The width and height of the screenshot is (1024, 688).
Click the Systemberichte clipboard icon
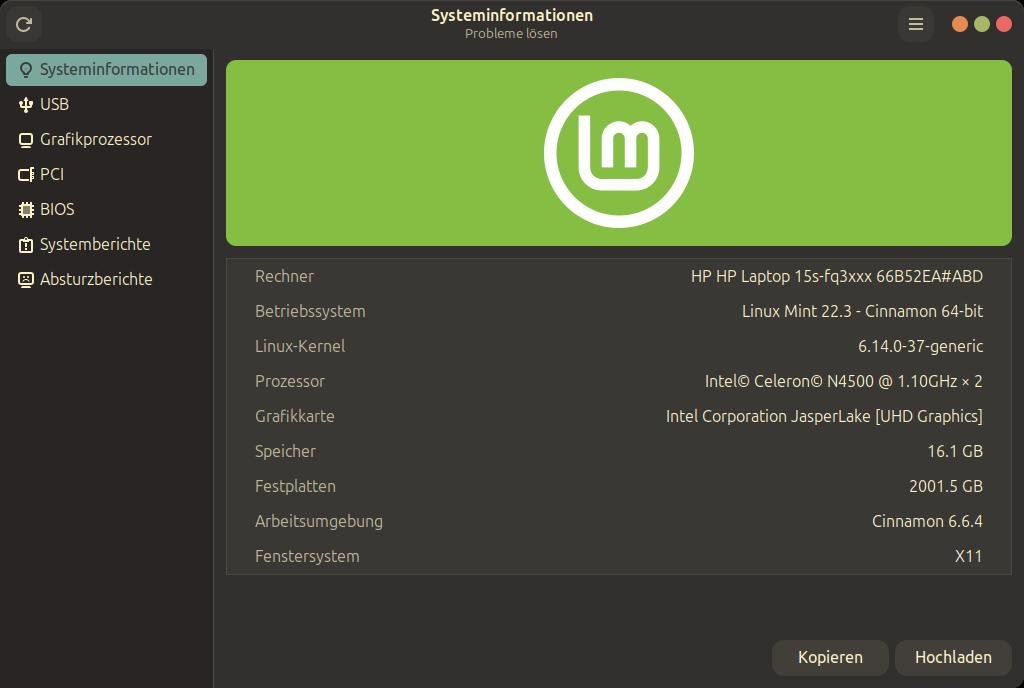pos(25,245)
